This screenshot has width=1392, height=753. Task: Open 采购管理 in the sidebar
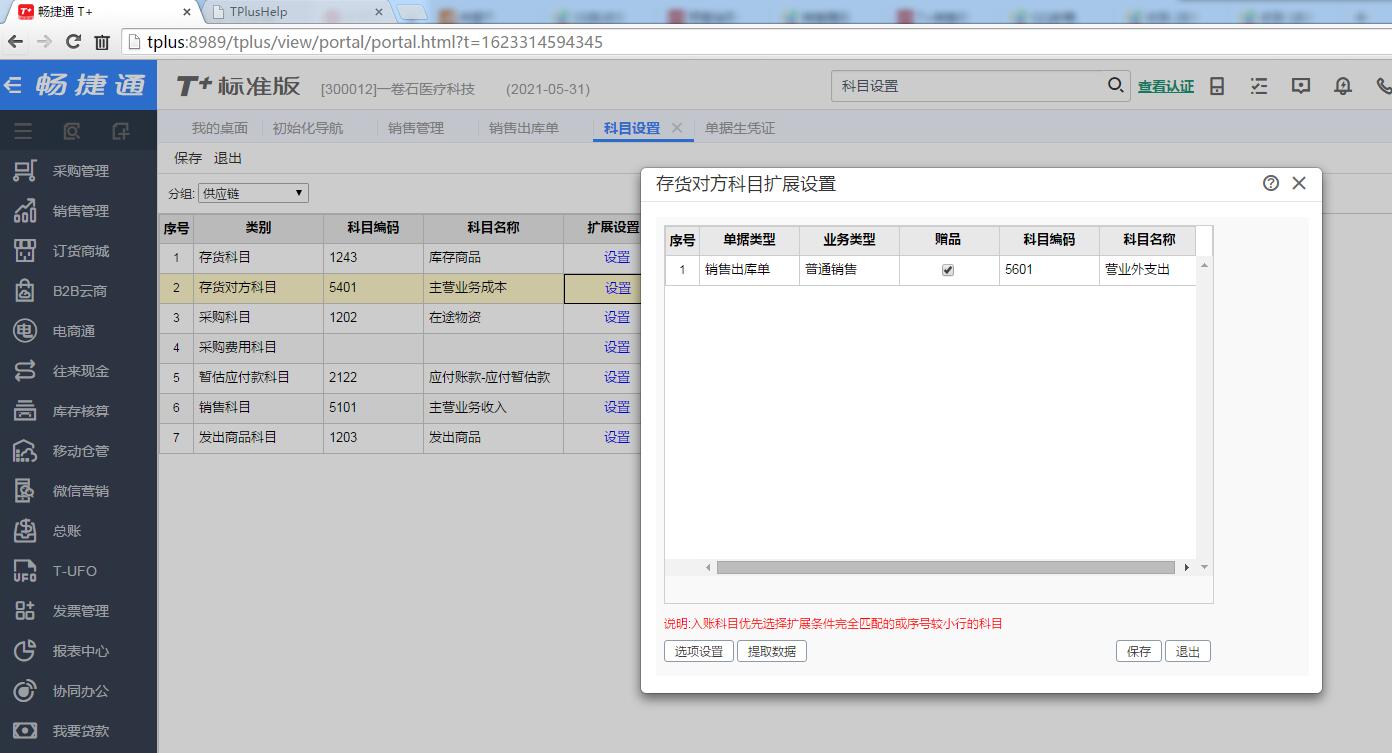[78, 171]
